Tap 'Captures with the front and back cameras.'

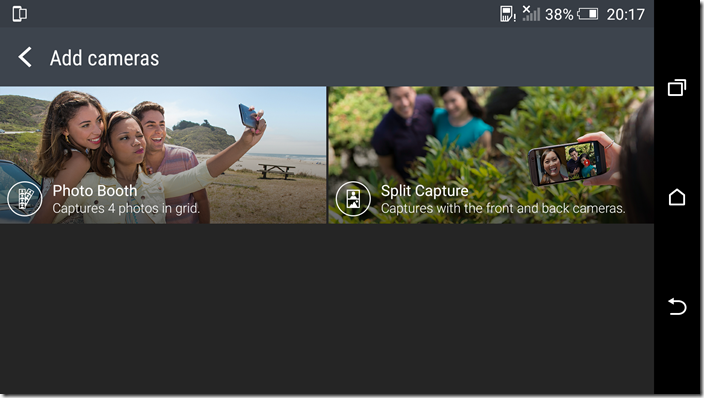coord(503,208)
